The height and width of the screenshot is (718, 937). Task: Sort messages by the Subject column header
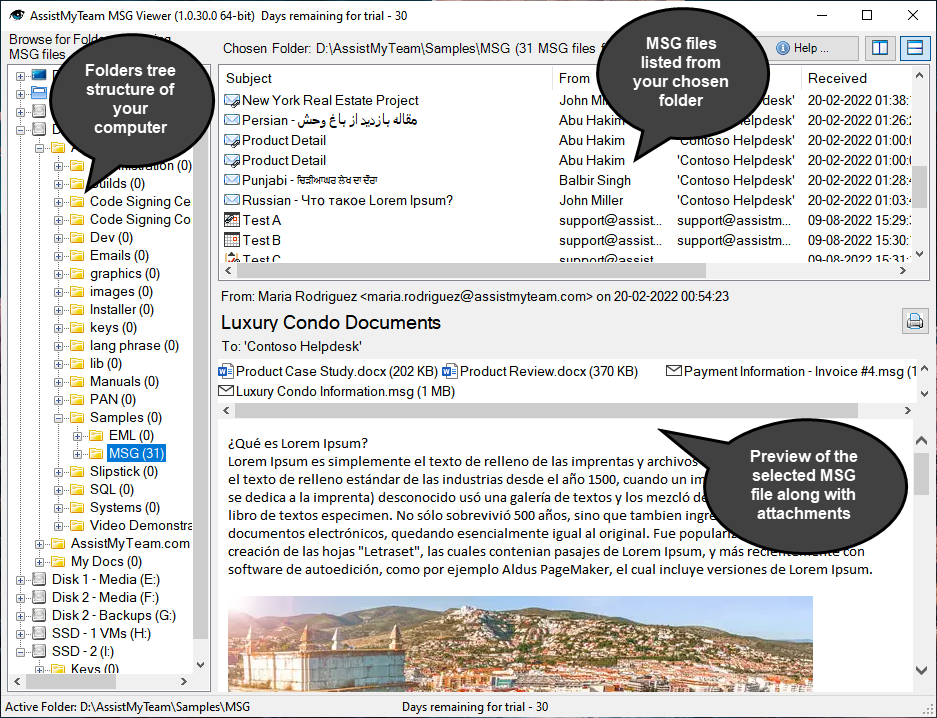tap(384, 78)
